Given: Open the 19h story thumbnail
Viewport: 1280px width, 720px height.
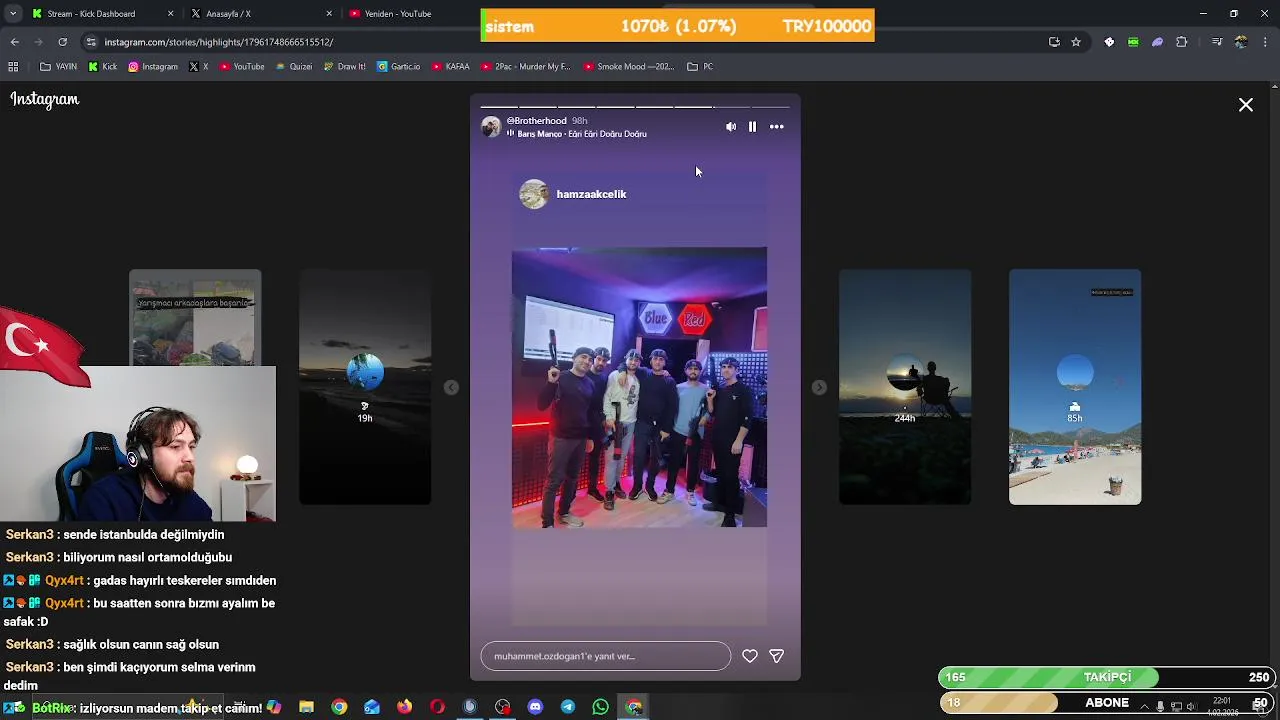Looking at the screenshot, I should pyautogui.click(x=365, y=387).
